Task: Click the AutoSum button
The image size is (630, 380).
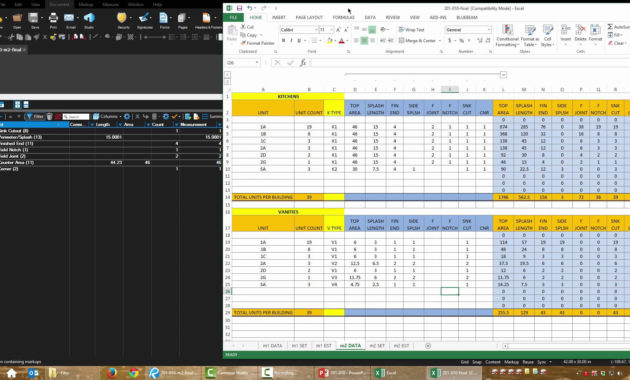Action: (x=618, y=27)
